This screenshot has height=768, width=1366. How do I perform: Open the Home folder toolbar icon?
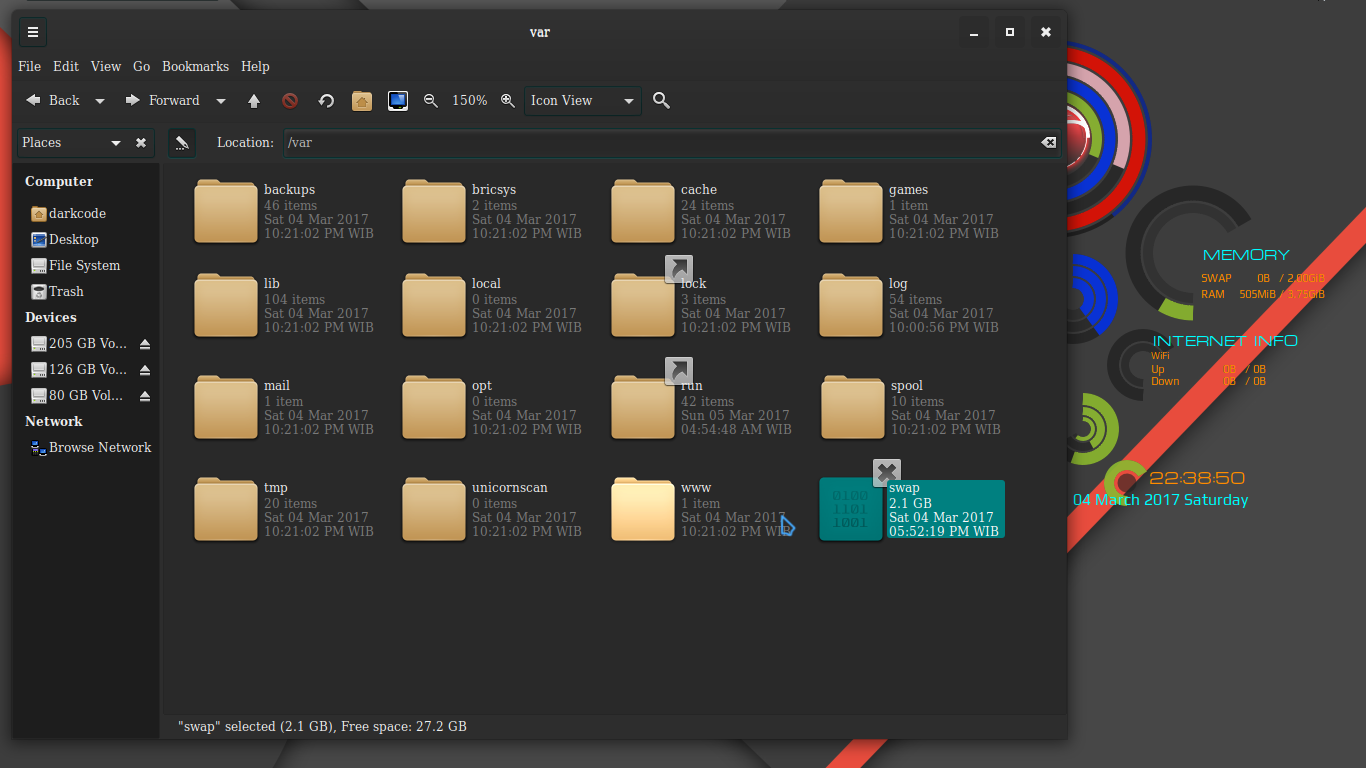[x=362, y=100]
